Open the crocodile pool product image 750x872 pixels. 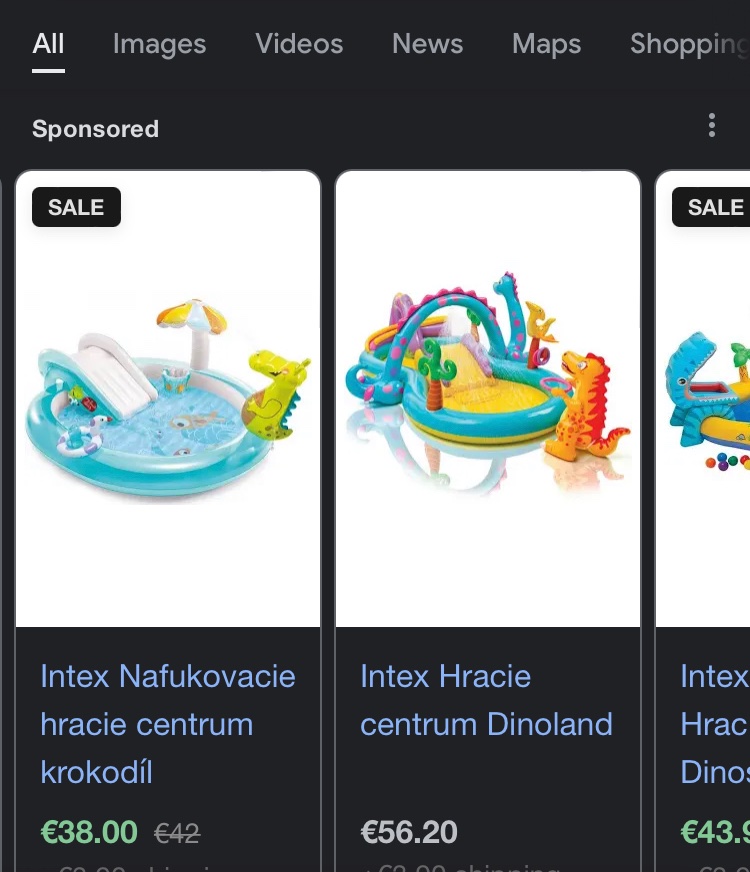coord(168,400)
